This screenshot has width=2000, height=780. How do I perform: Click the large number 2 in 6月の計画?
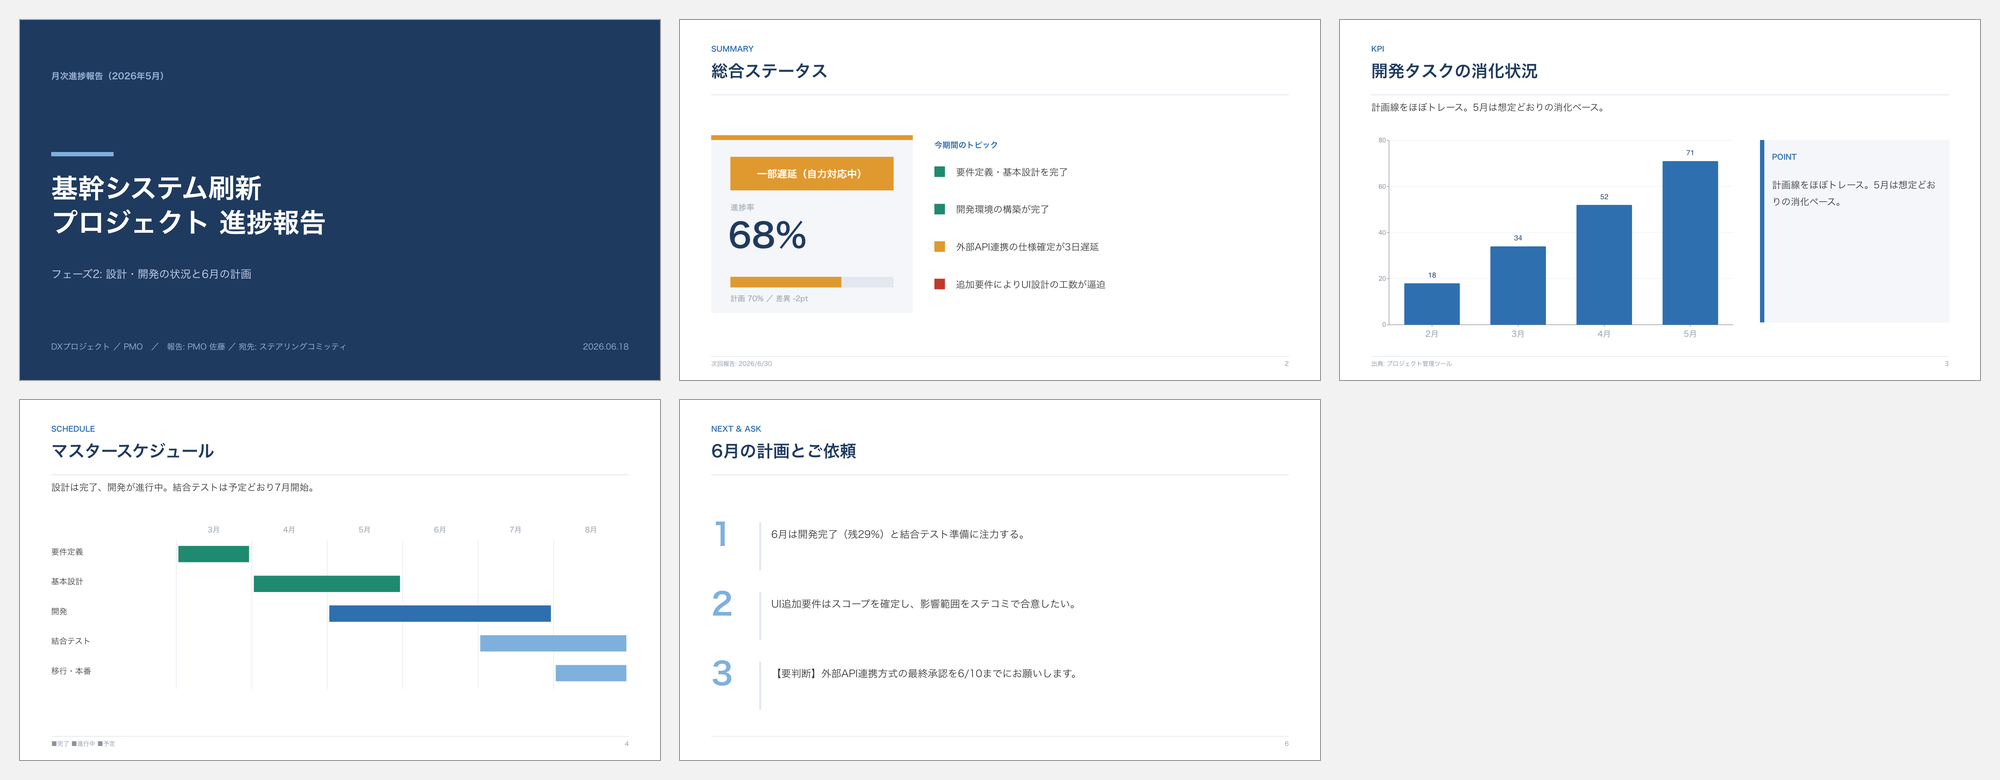click(x=722, y=604)
